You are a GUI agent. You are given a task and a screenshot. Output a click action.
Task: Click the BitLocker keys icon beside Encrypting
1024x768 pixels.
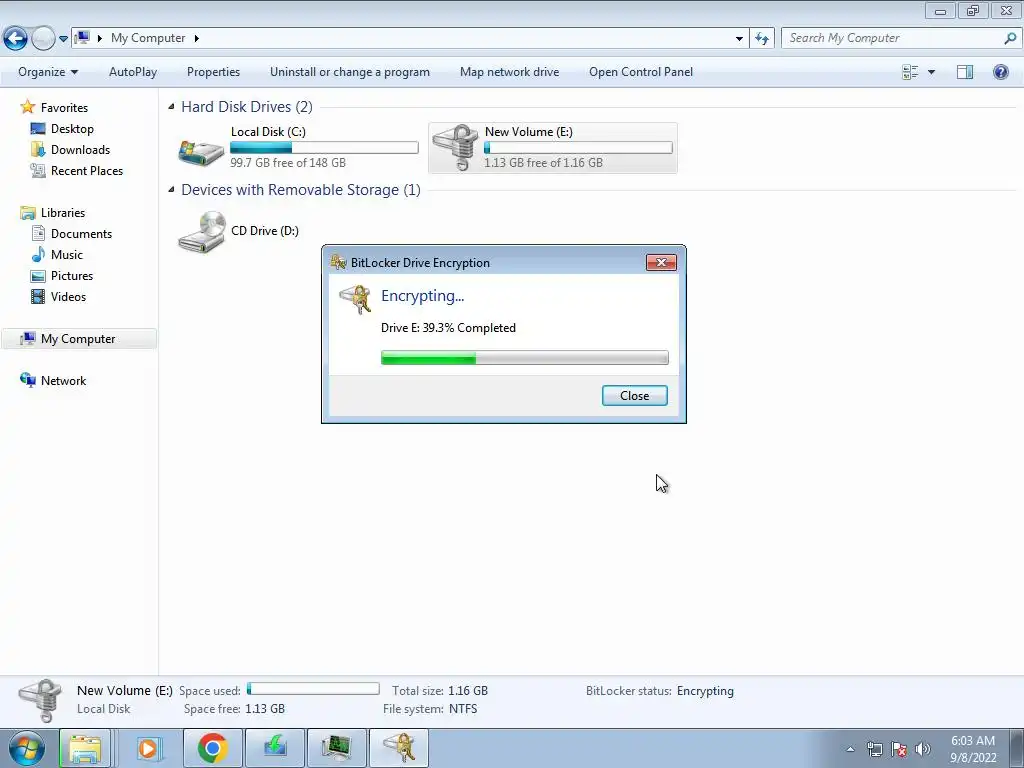click(355, 299)
